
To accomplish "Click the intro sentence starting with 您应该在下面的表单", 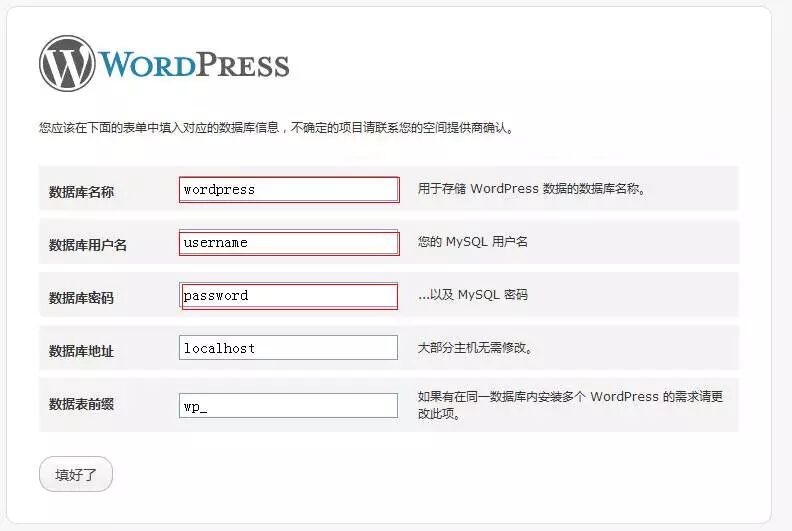I will tap(276, 128).
